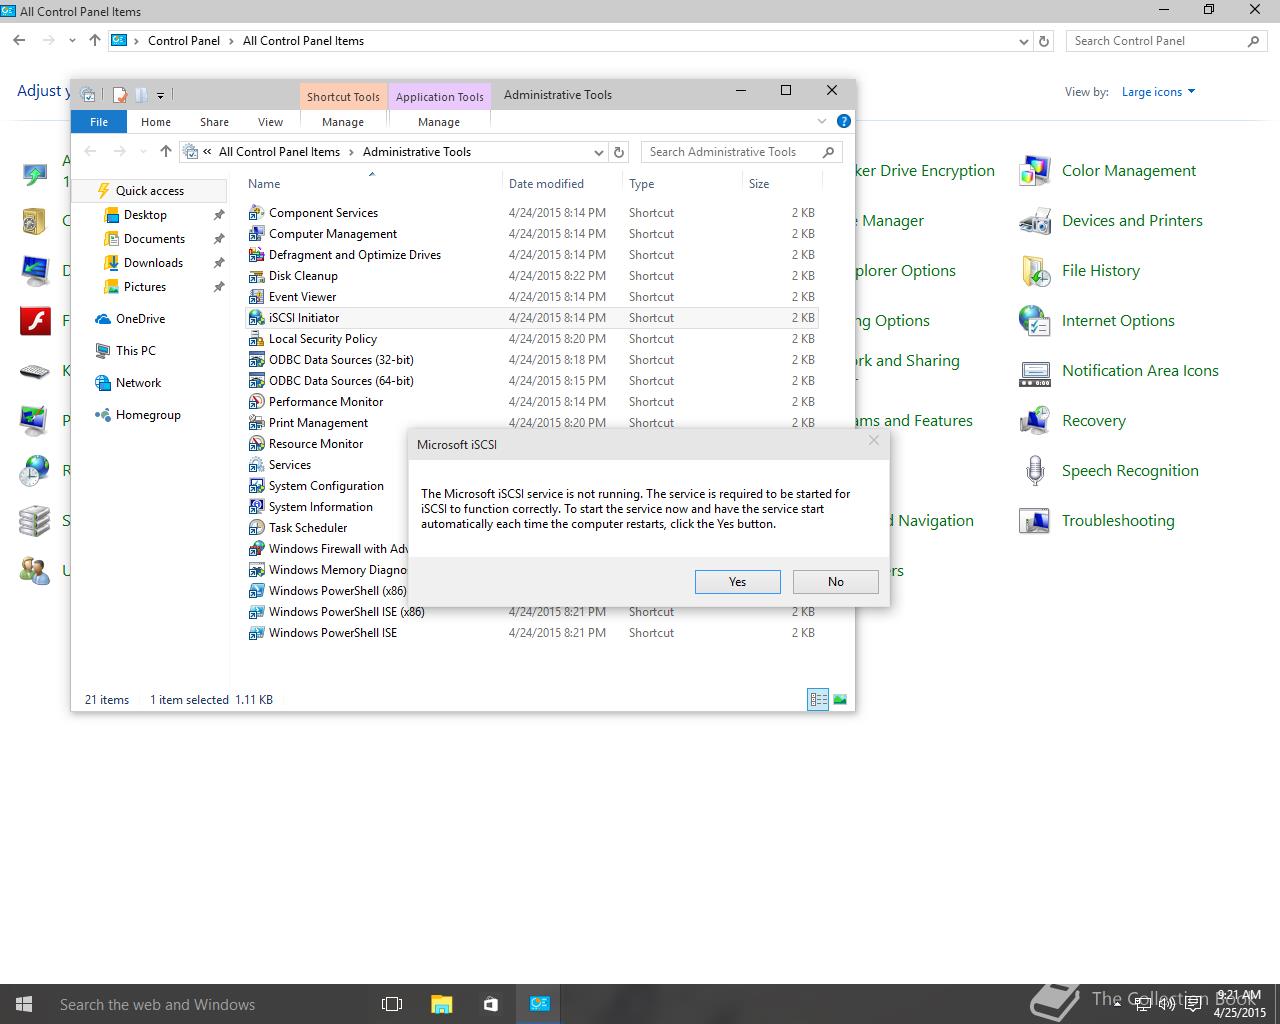Click No in the Microsoft iSCSI dialog
Screen dimensions: 1280x1024
coord(836,582)
